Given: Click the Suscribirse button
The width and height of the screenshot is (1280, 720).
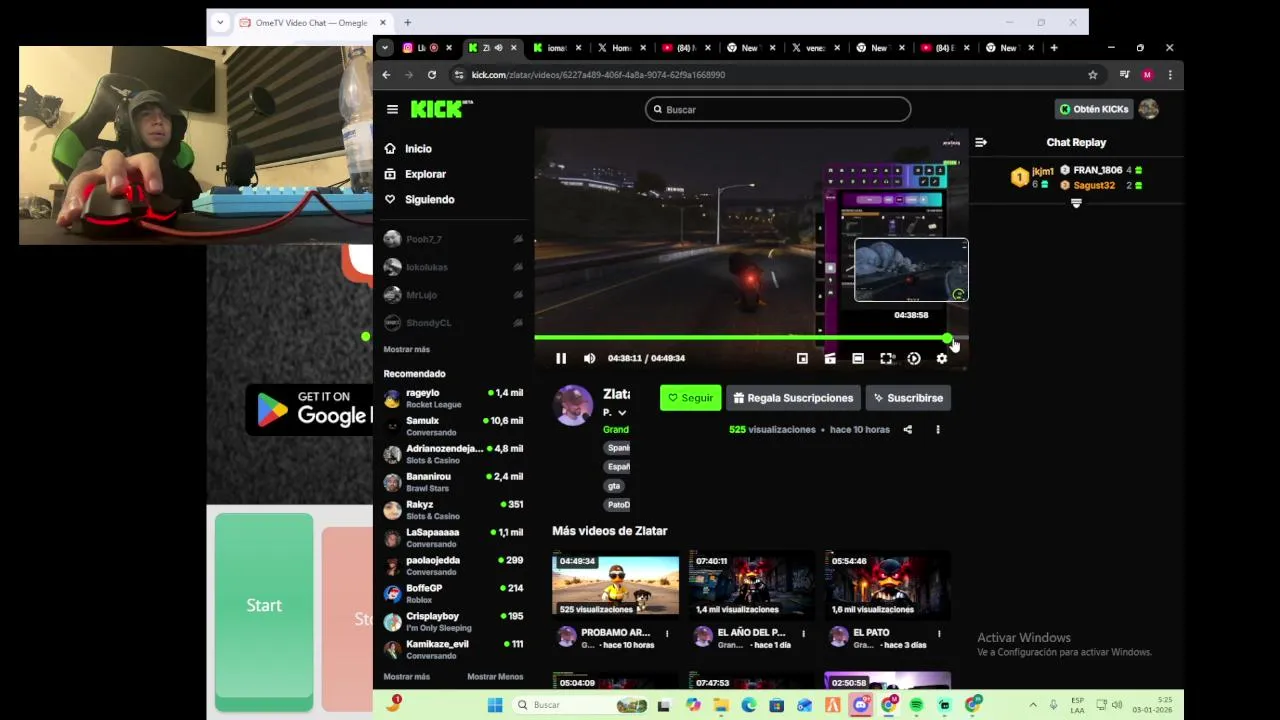Looking at the screenshot, I should tap(908, 398).
